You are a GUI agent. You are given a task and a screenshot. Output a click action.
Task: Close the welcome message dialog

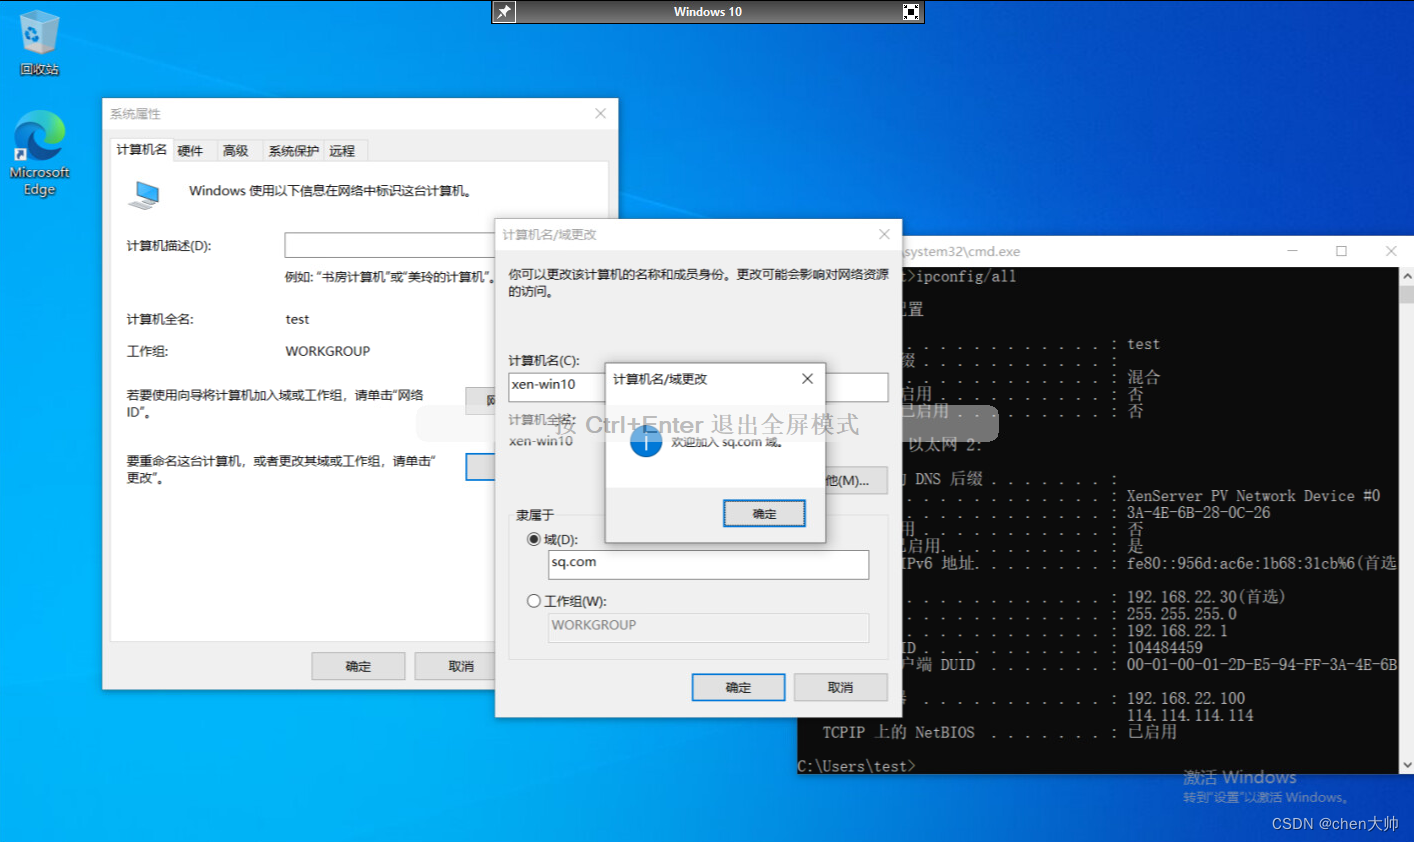tap(807, 378)
